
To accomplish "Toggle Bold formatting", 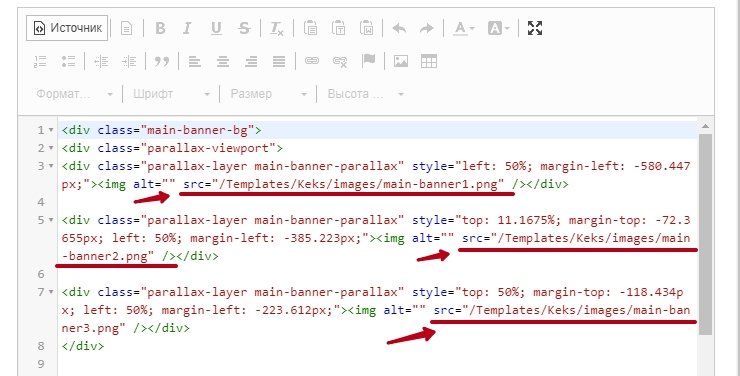I will tap(160, 28).
